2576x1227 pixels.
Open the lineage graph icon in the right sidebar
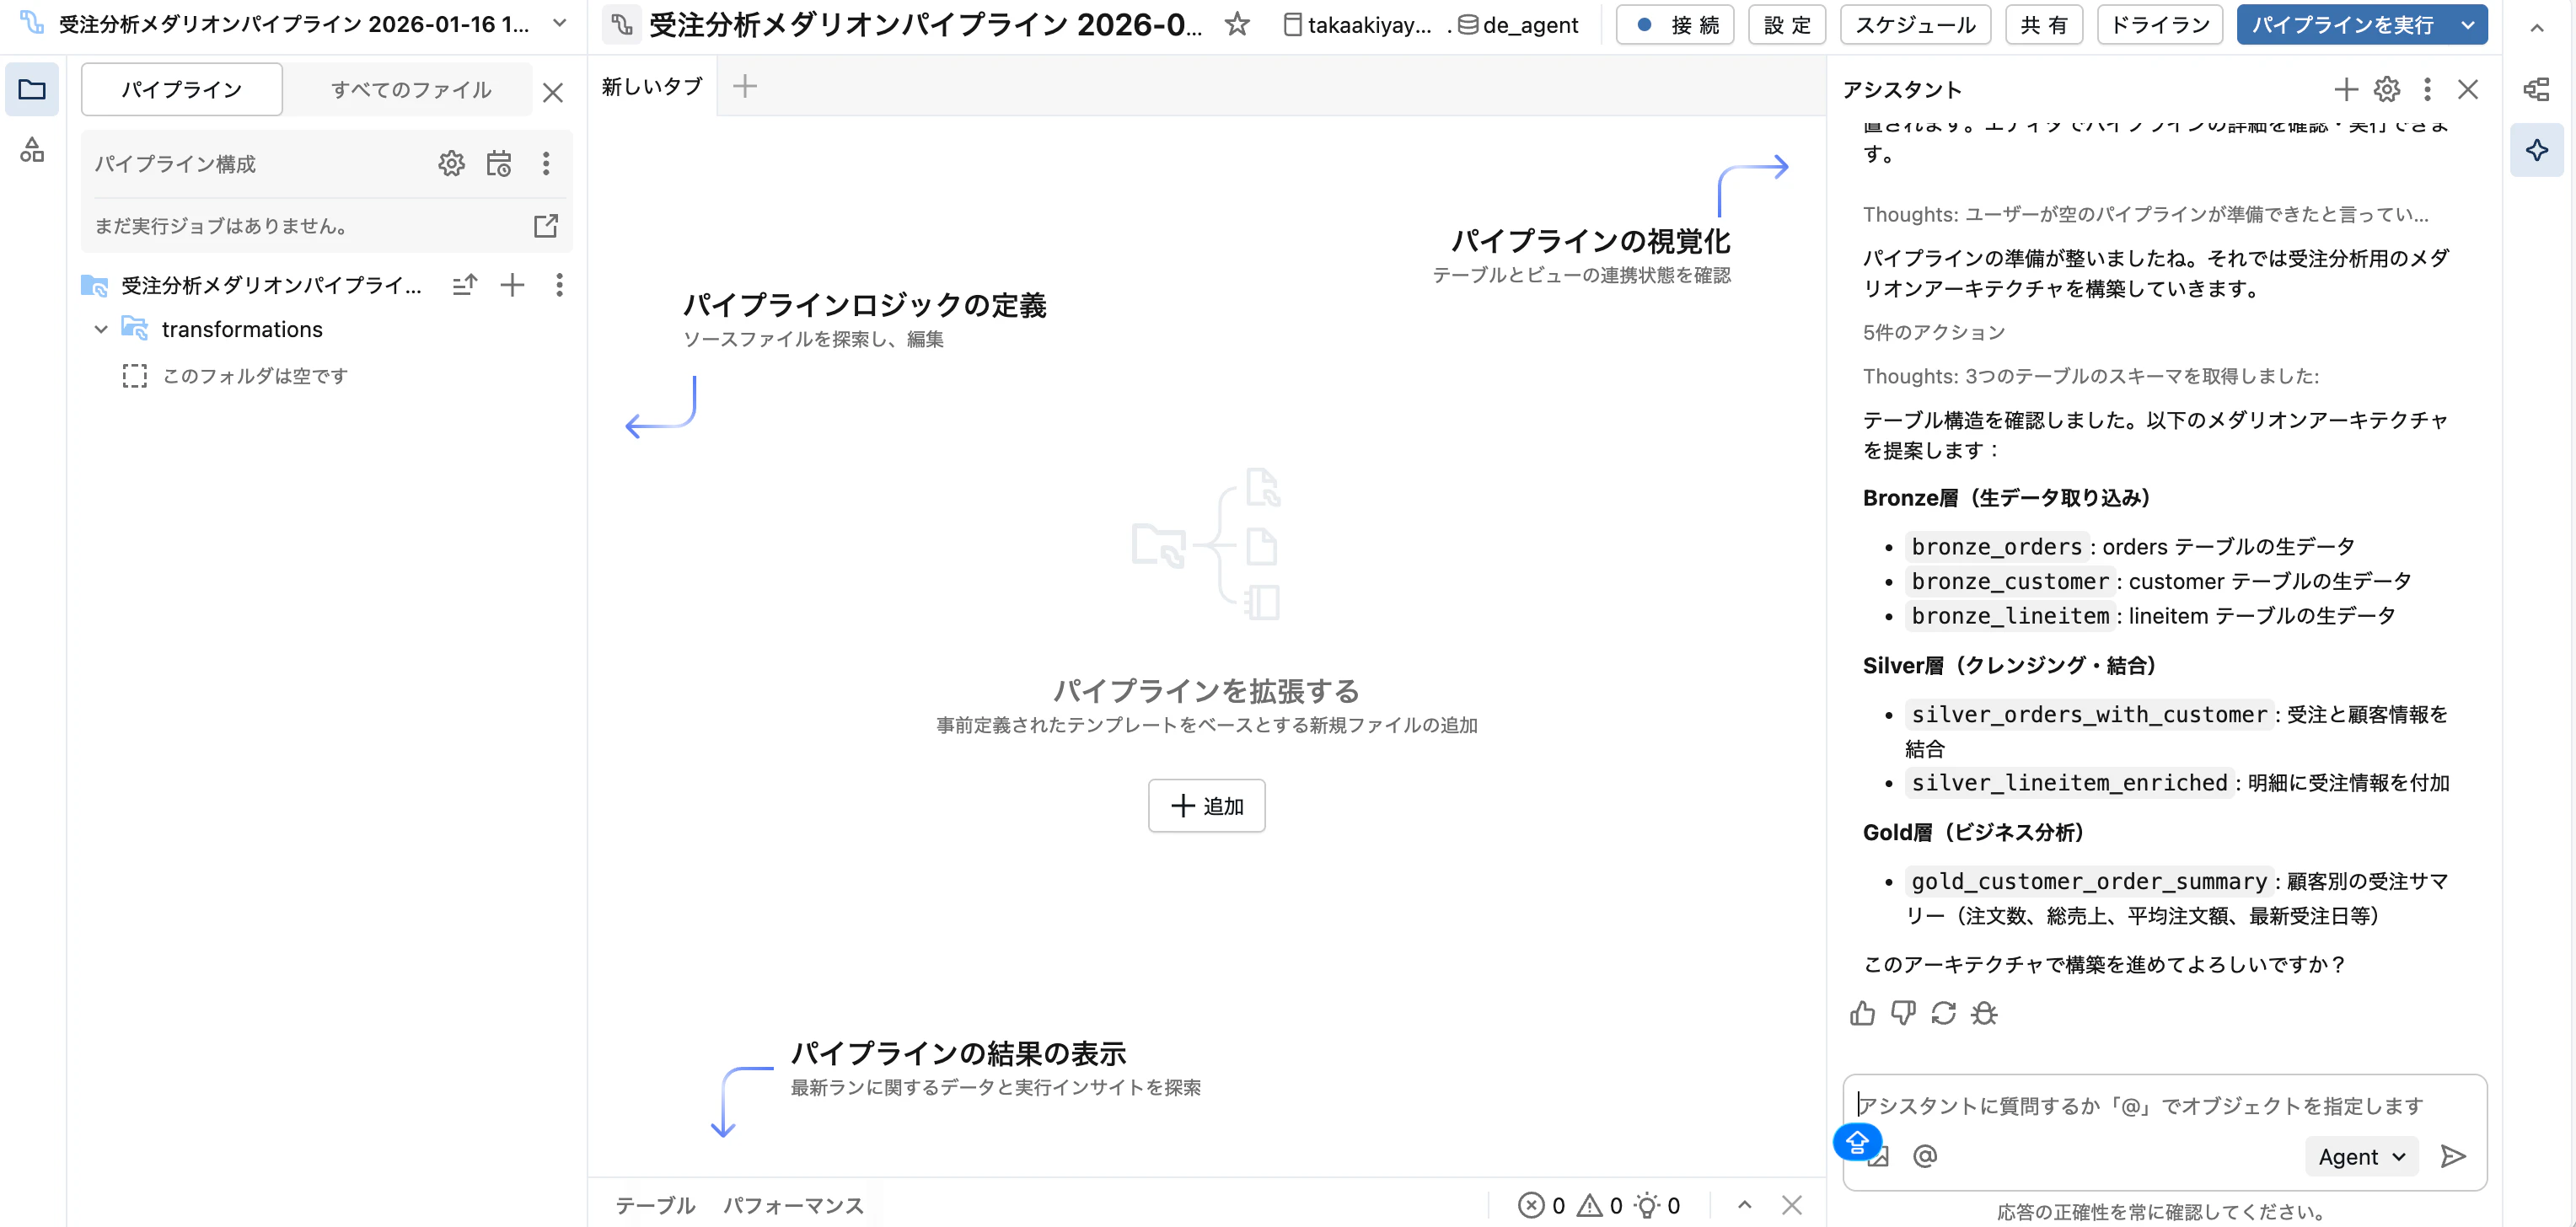(2537, 89)
